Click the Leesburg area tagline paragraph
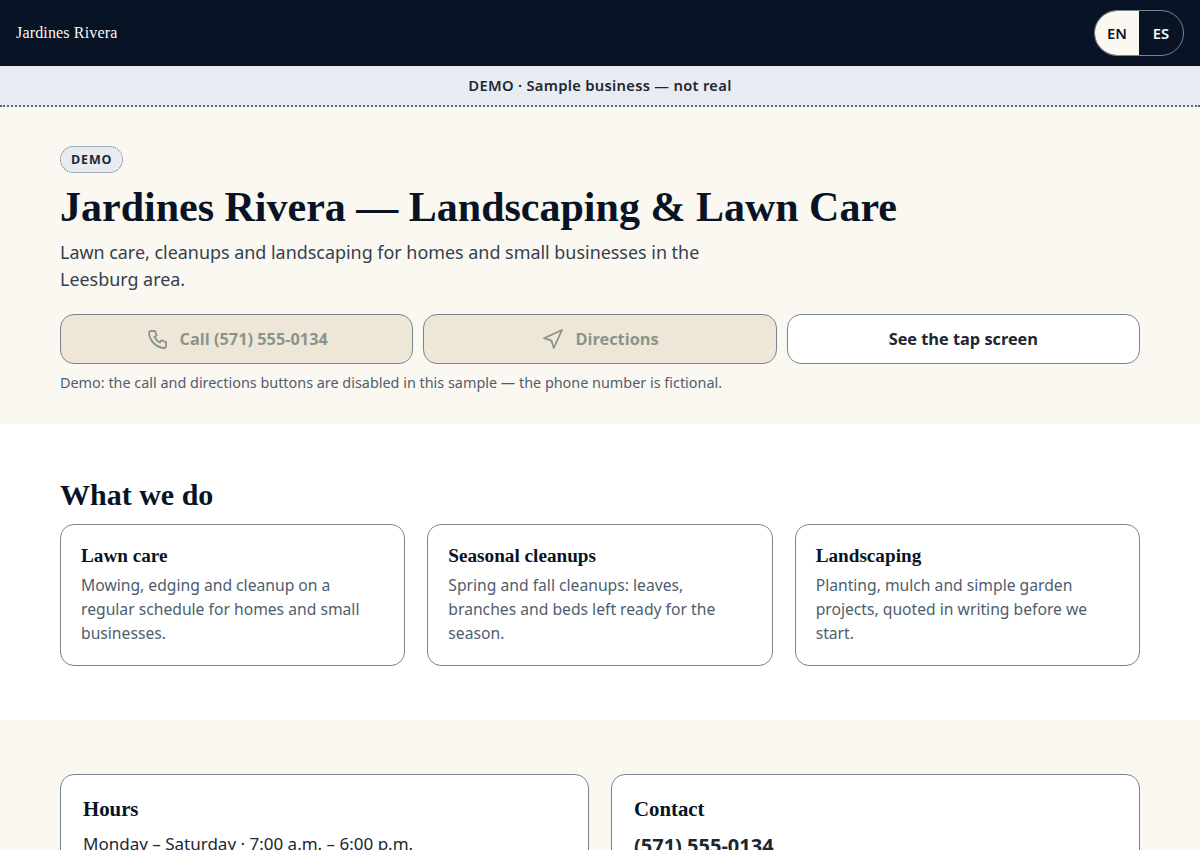The image size is (1200, 850). (380, 266)
